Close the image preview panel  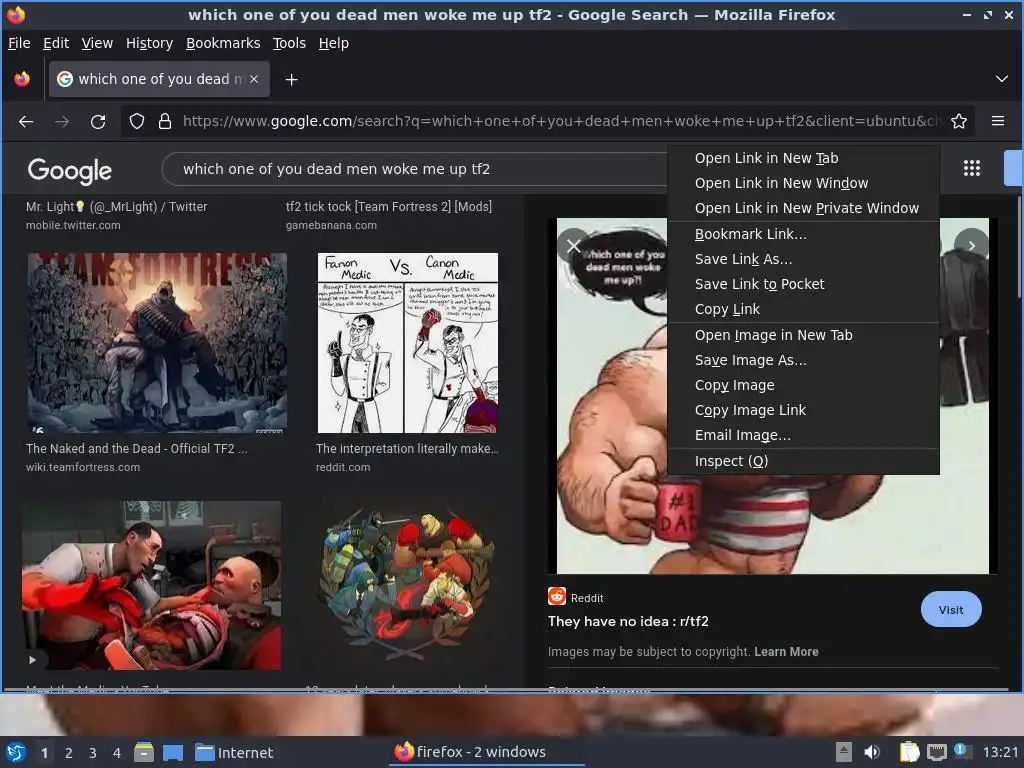(x=573, y=246)
